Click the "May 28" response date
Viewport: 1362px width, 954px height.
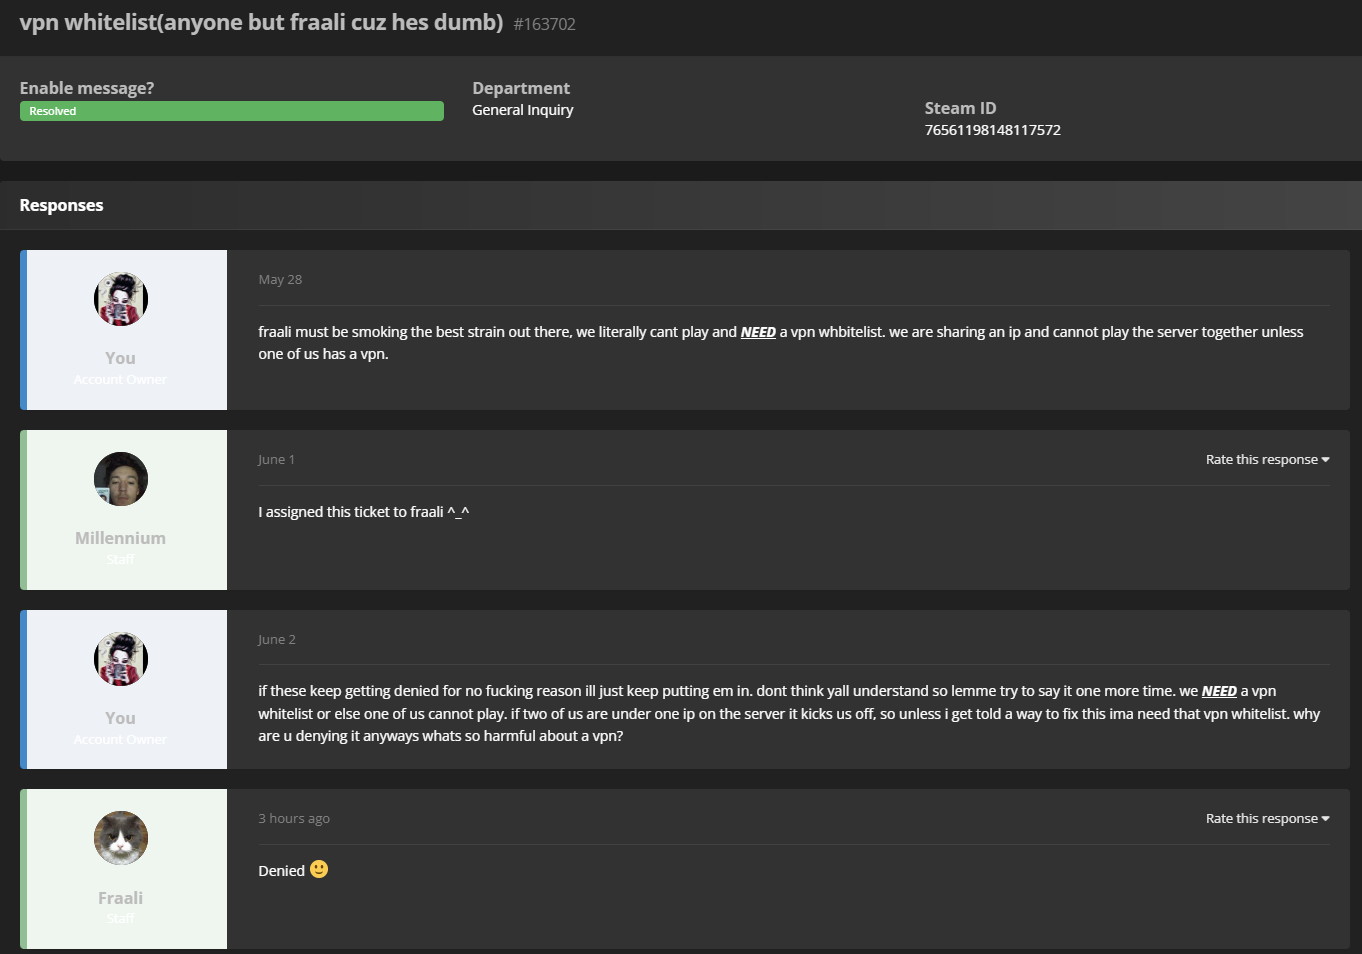[x=280, y=279]
